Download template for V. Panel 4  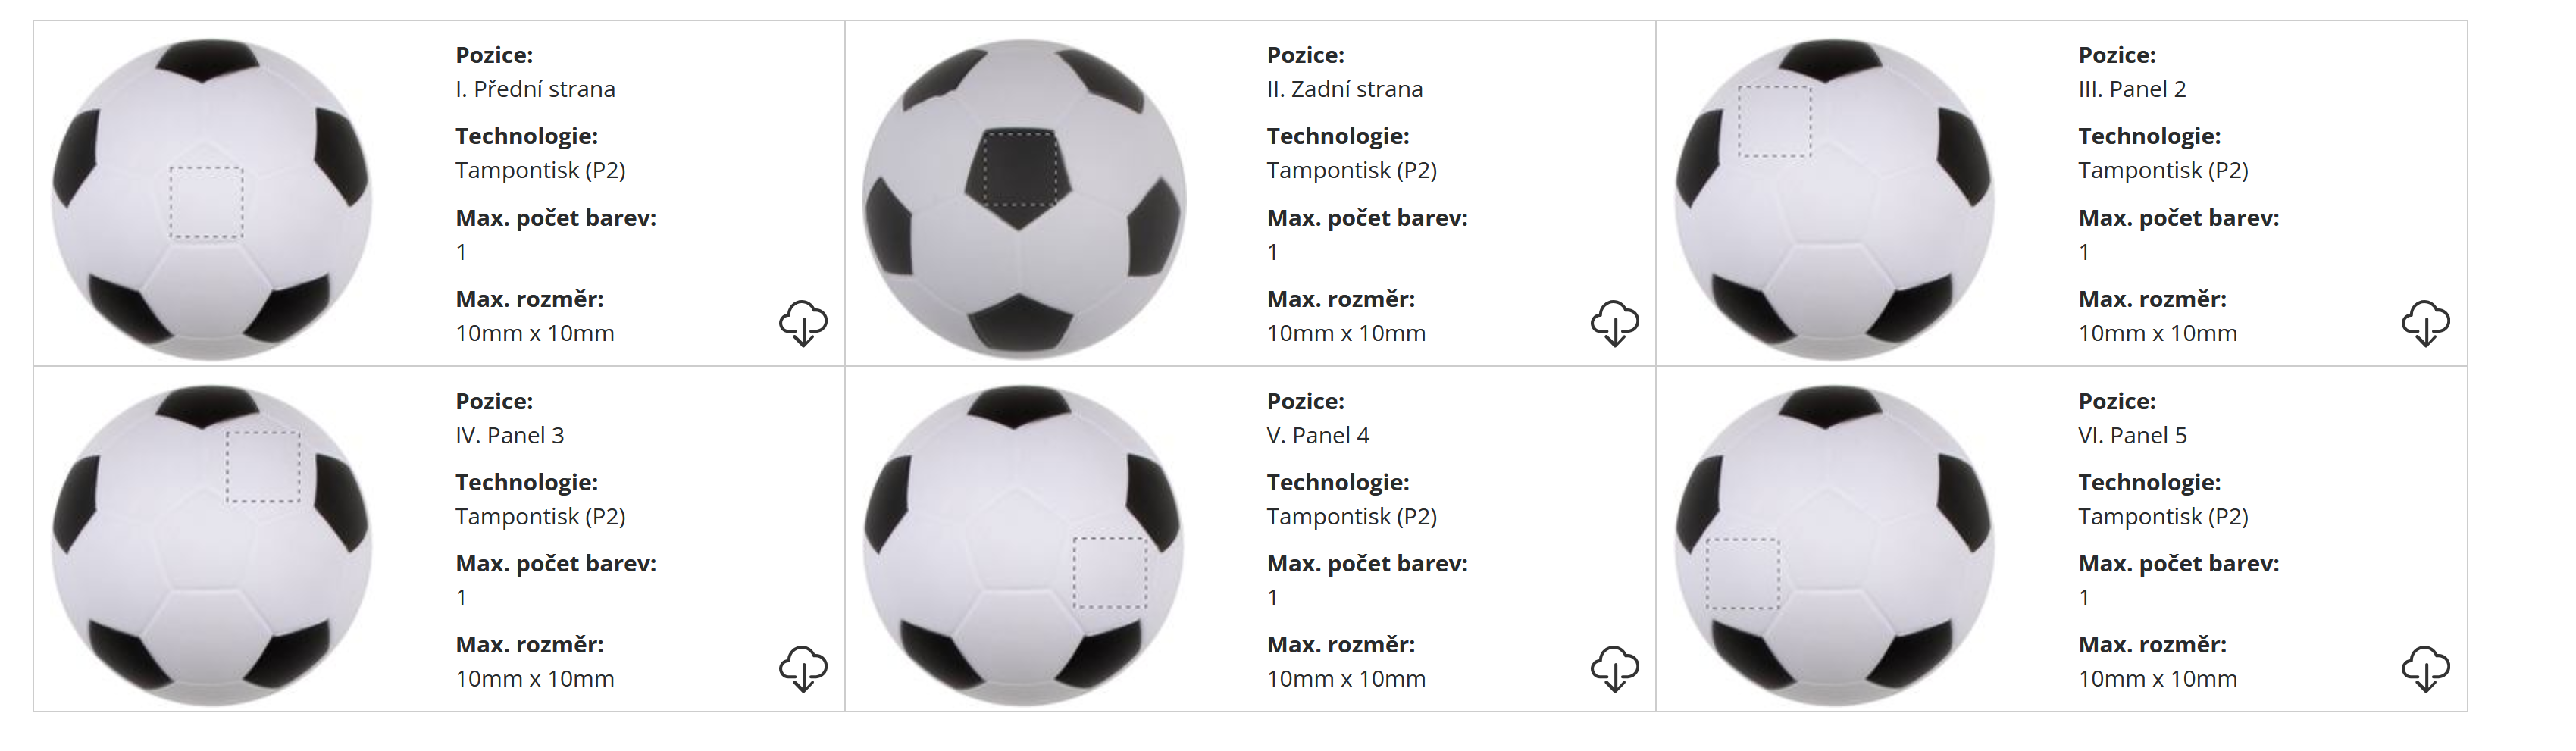point(1614,668)
